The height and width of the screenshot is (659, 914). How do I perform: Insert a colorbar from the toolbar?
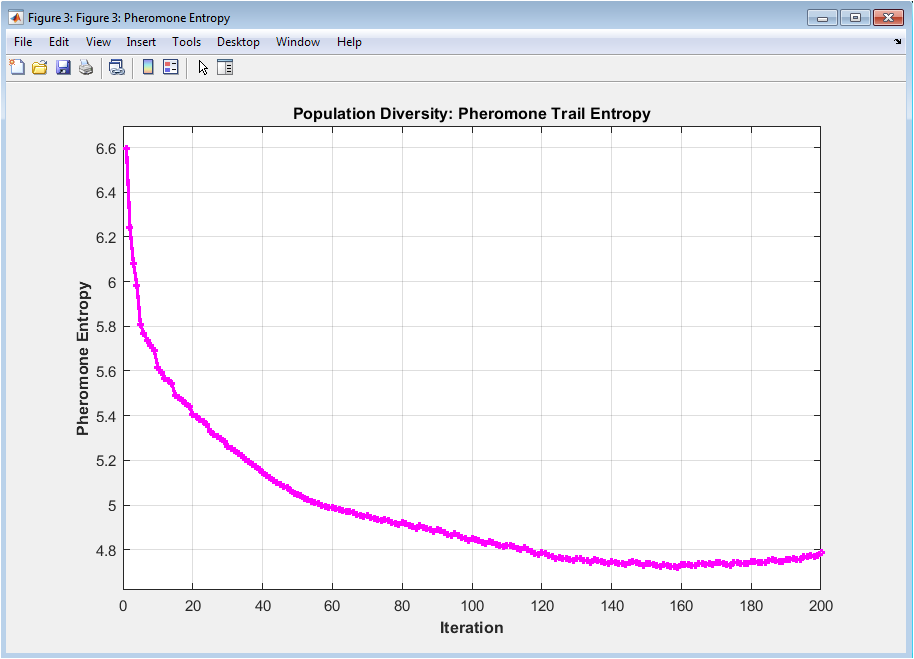tap(148, 67)
